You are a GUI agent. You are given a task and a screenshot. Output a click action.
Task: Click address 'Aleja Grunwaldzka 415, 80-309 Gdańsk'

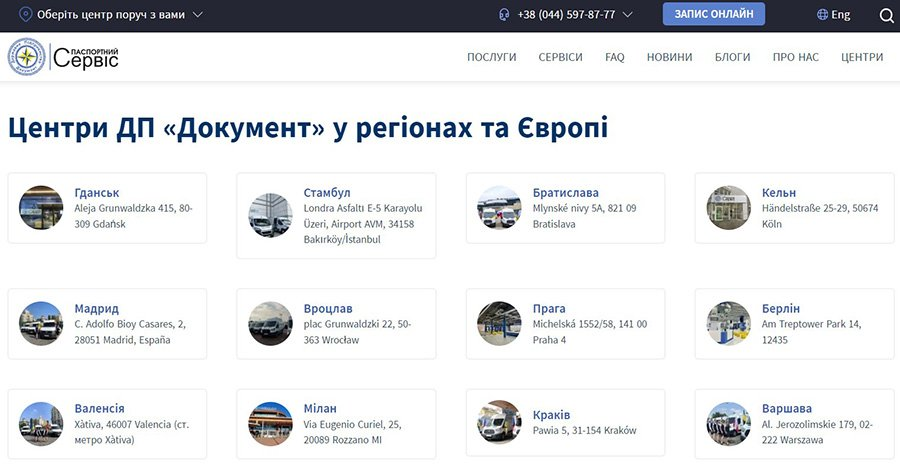[134, 216]
